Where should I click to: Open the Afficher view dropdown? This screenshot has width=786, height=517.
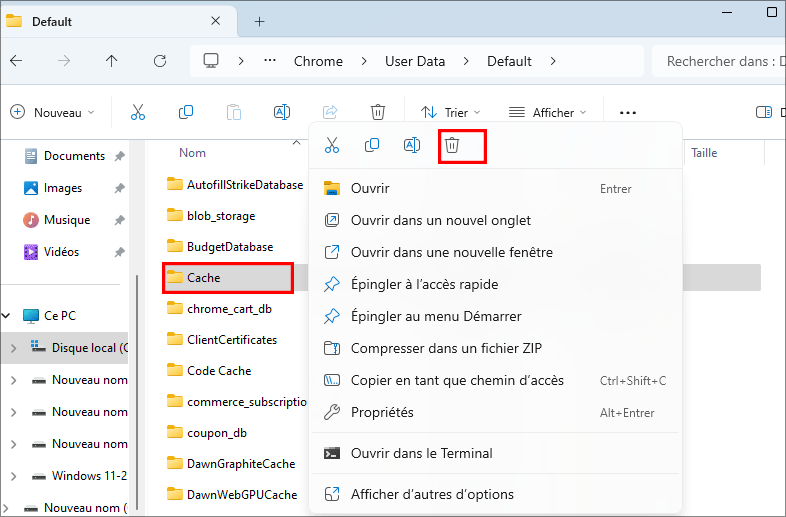[547, 112]
